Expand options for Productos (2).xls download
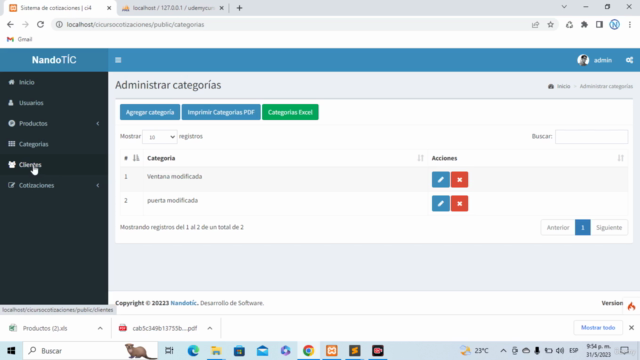Image resolution: width=640 pixels, height=360 pixels. click(100, 328)
